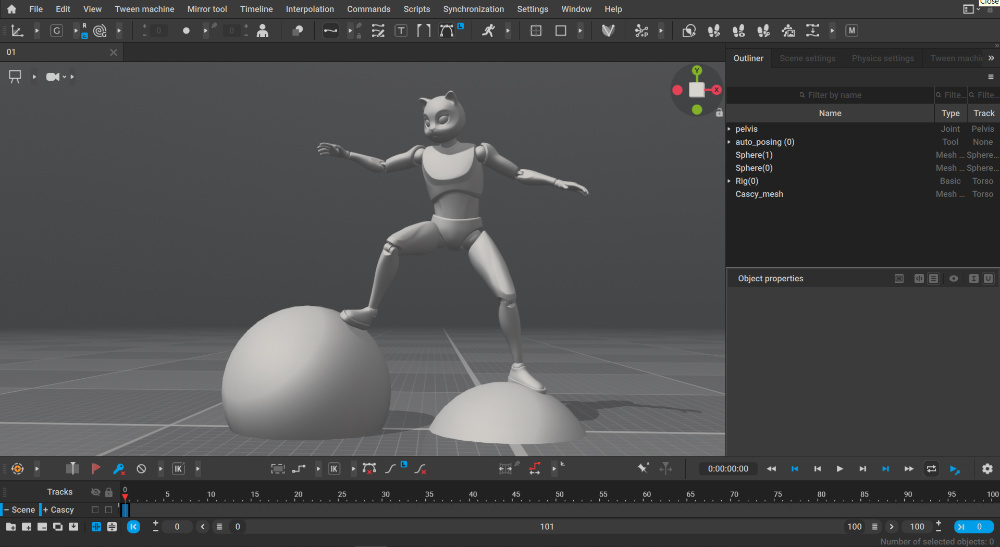Viewport: 1000px width, 547px height.
Task: Click the connected nodes rig icon
Action: click(642, 31)
